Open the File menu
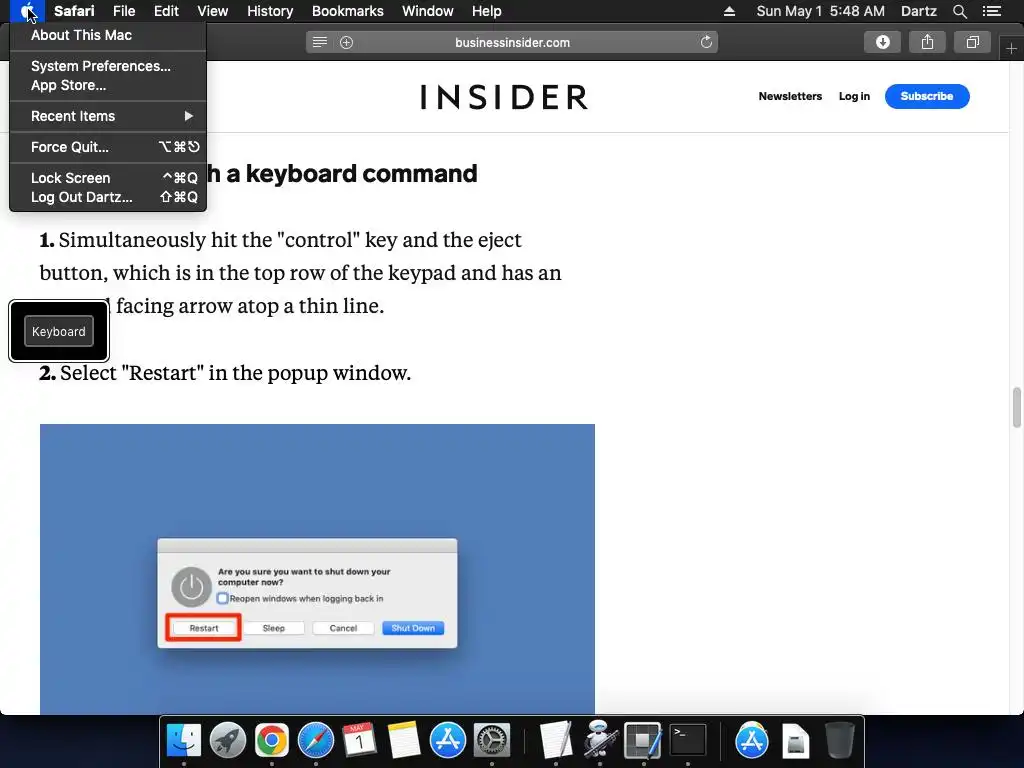 (x=123, y=11)
